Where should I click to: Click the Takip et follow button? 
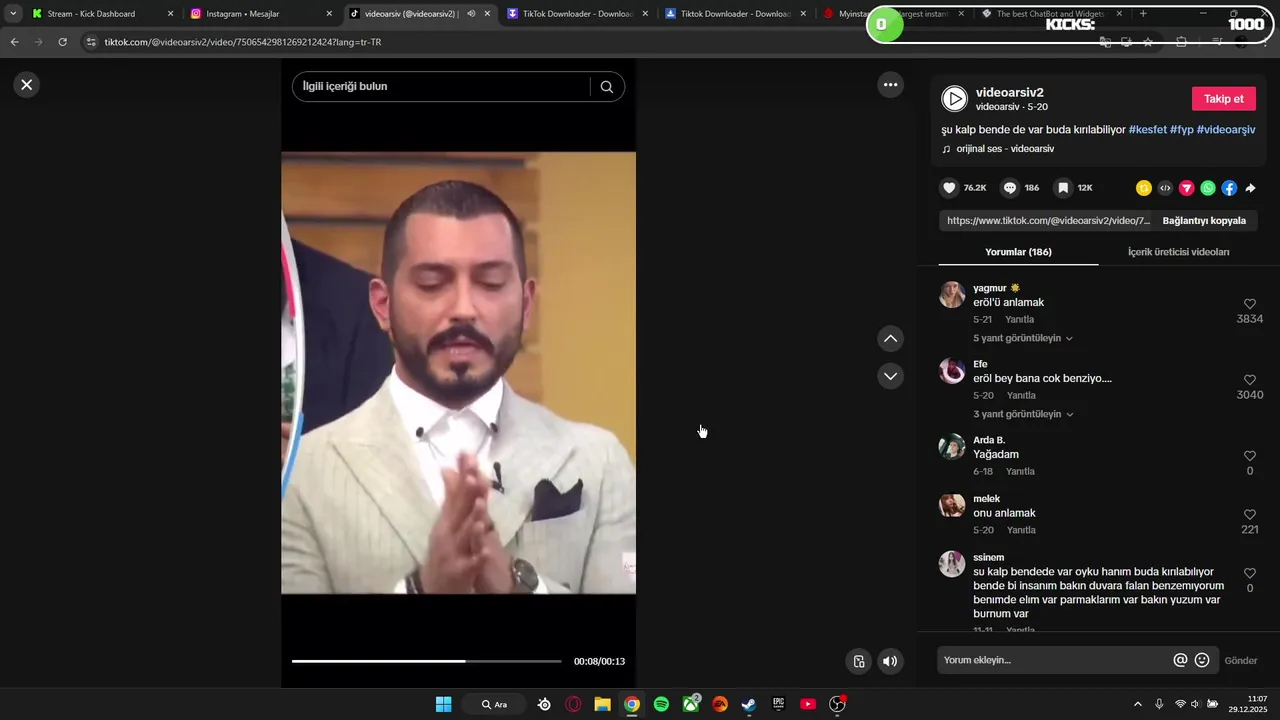click(x=1223, y=99)
